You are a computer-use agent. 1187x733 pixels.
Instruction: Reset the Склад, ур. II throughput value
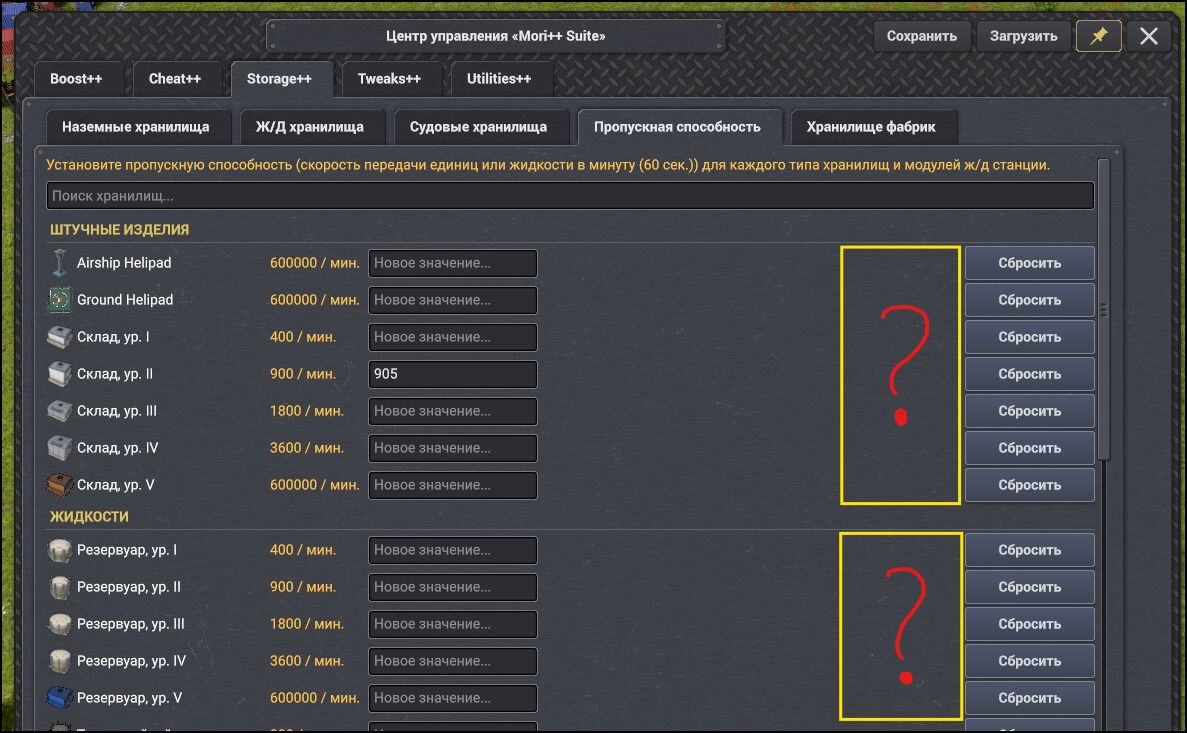pos(1030,374)
